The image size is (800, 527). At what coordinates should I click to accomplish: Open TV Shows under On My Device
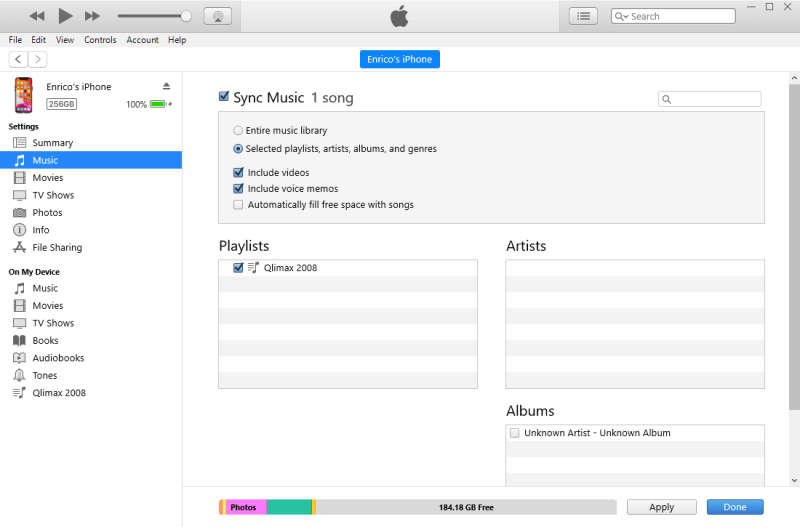pos(91,323)
